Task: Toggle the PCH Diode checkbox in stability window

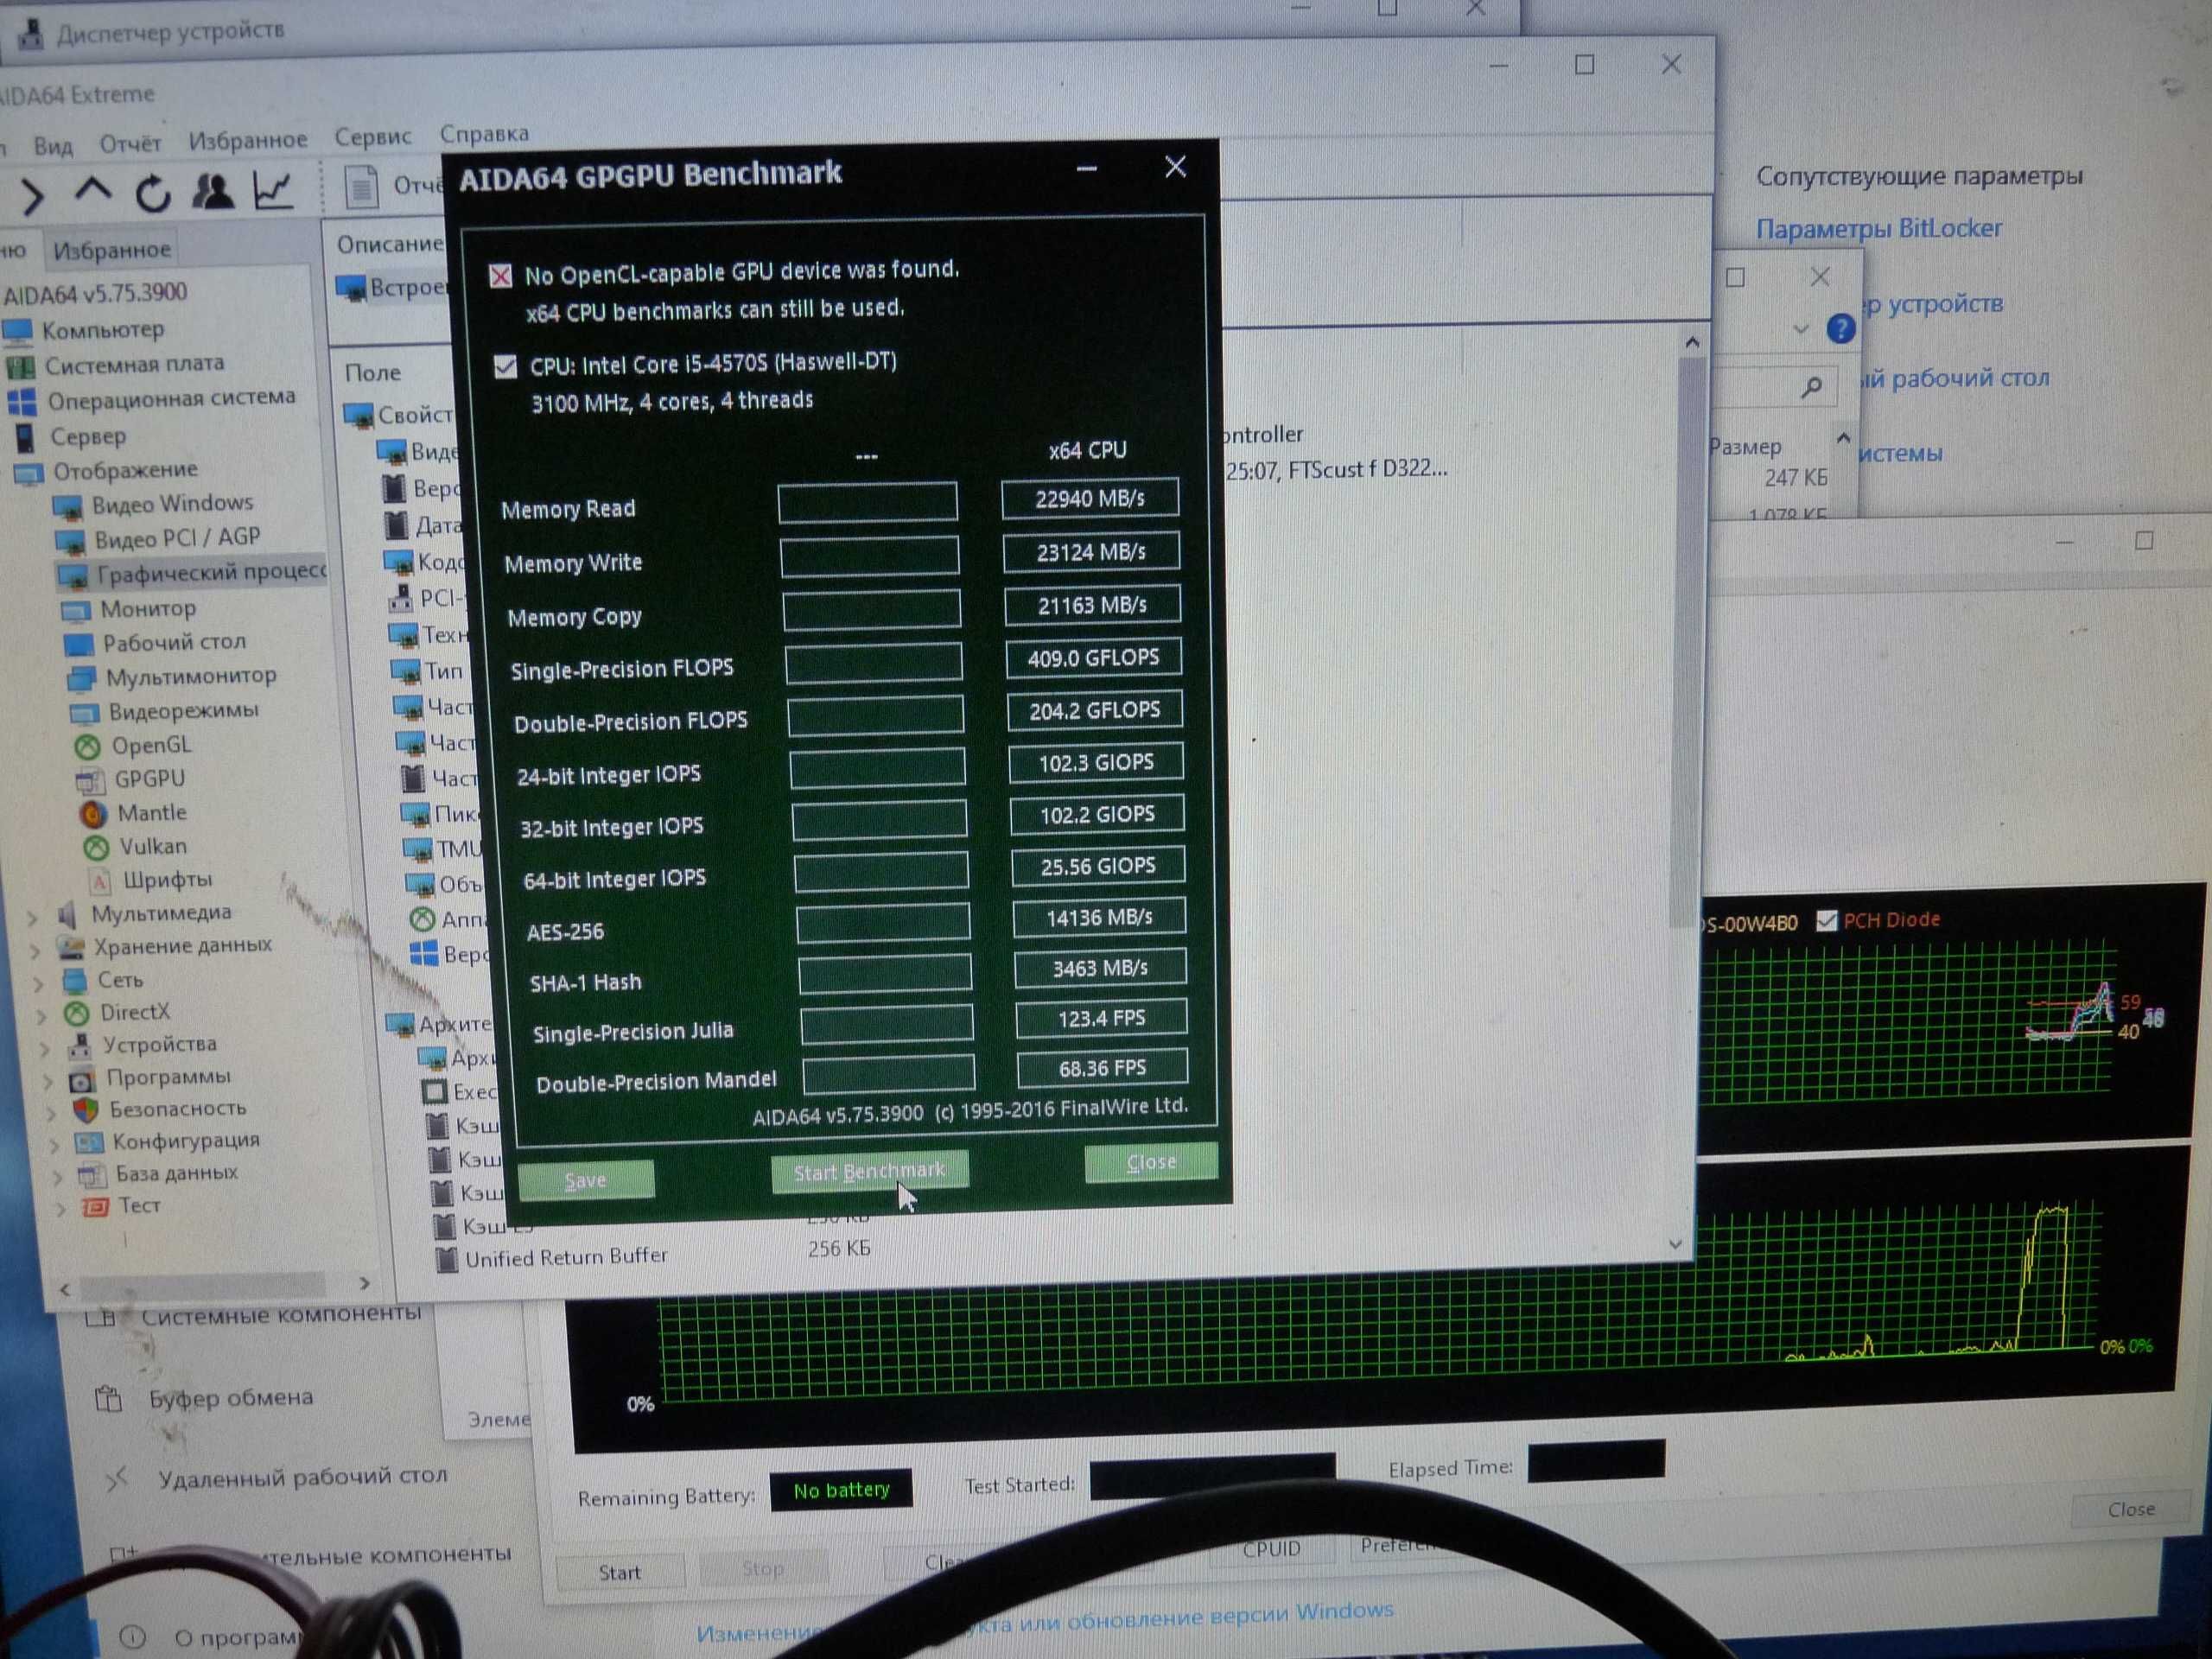Action: (x=1826, y=920)
